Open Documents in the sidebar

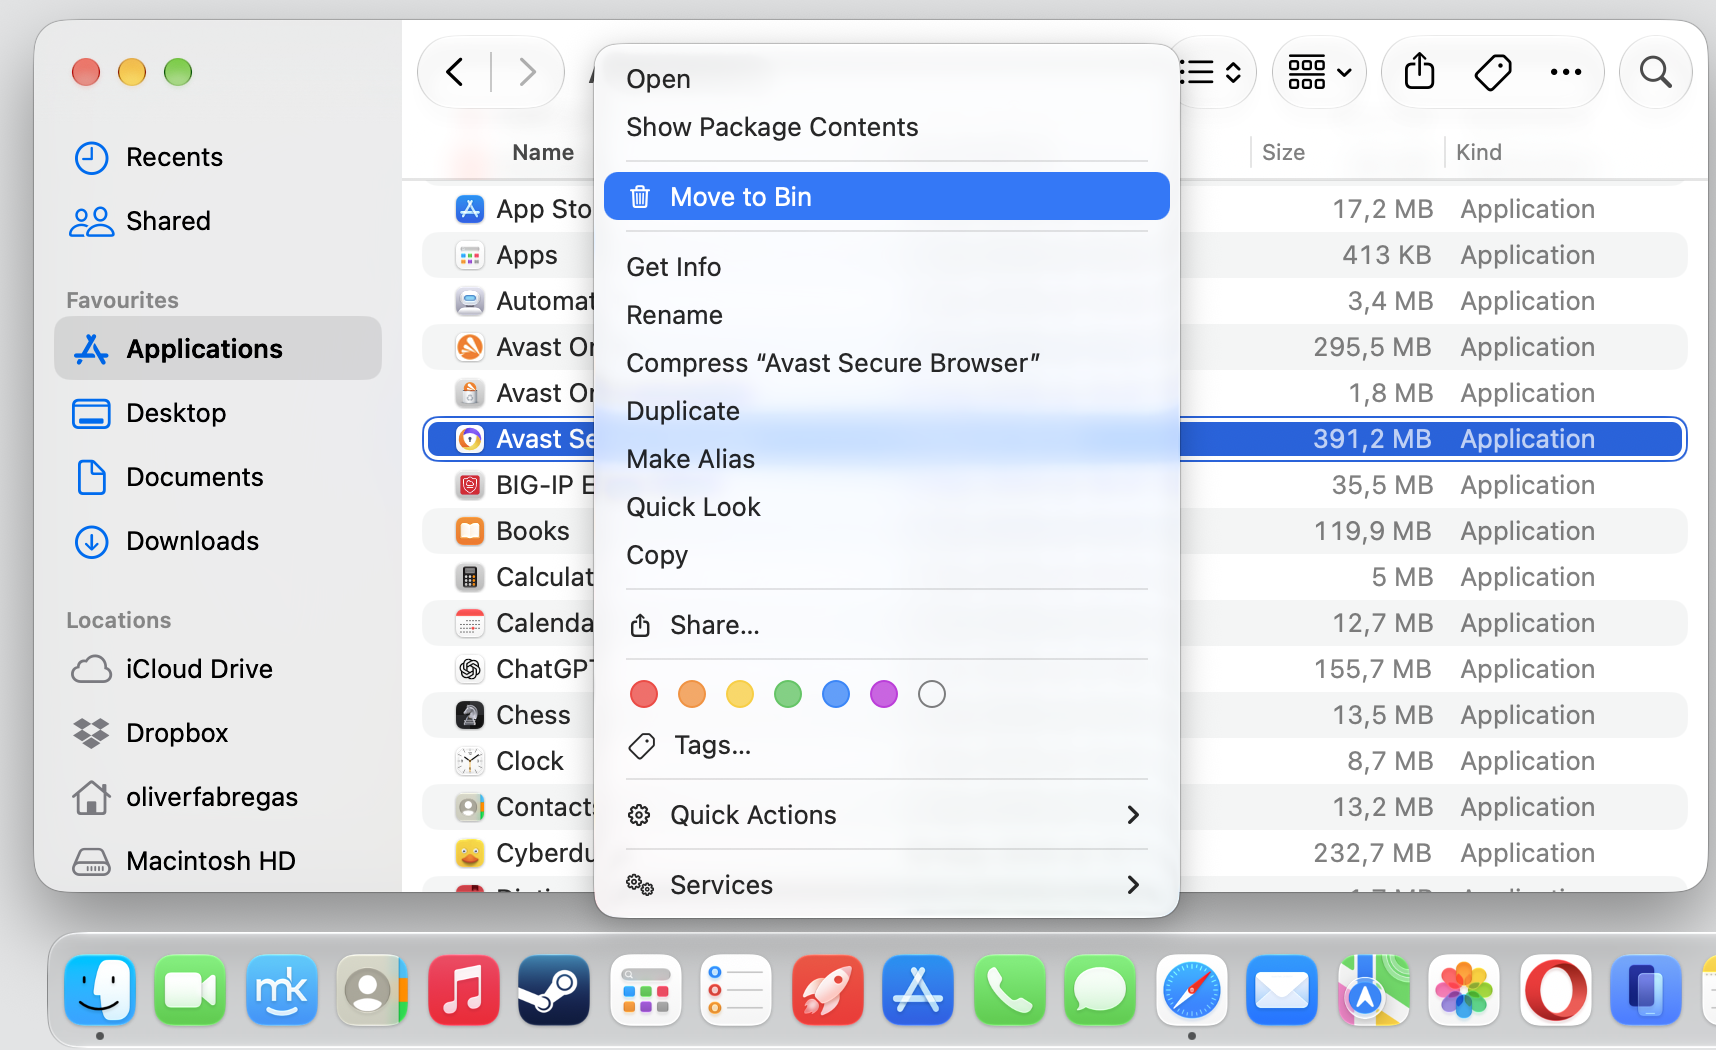pyautogui.click(x=218, y=477)
